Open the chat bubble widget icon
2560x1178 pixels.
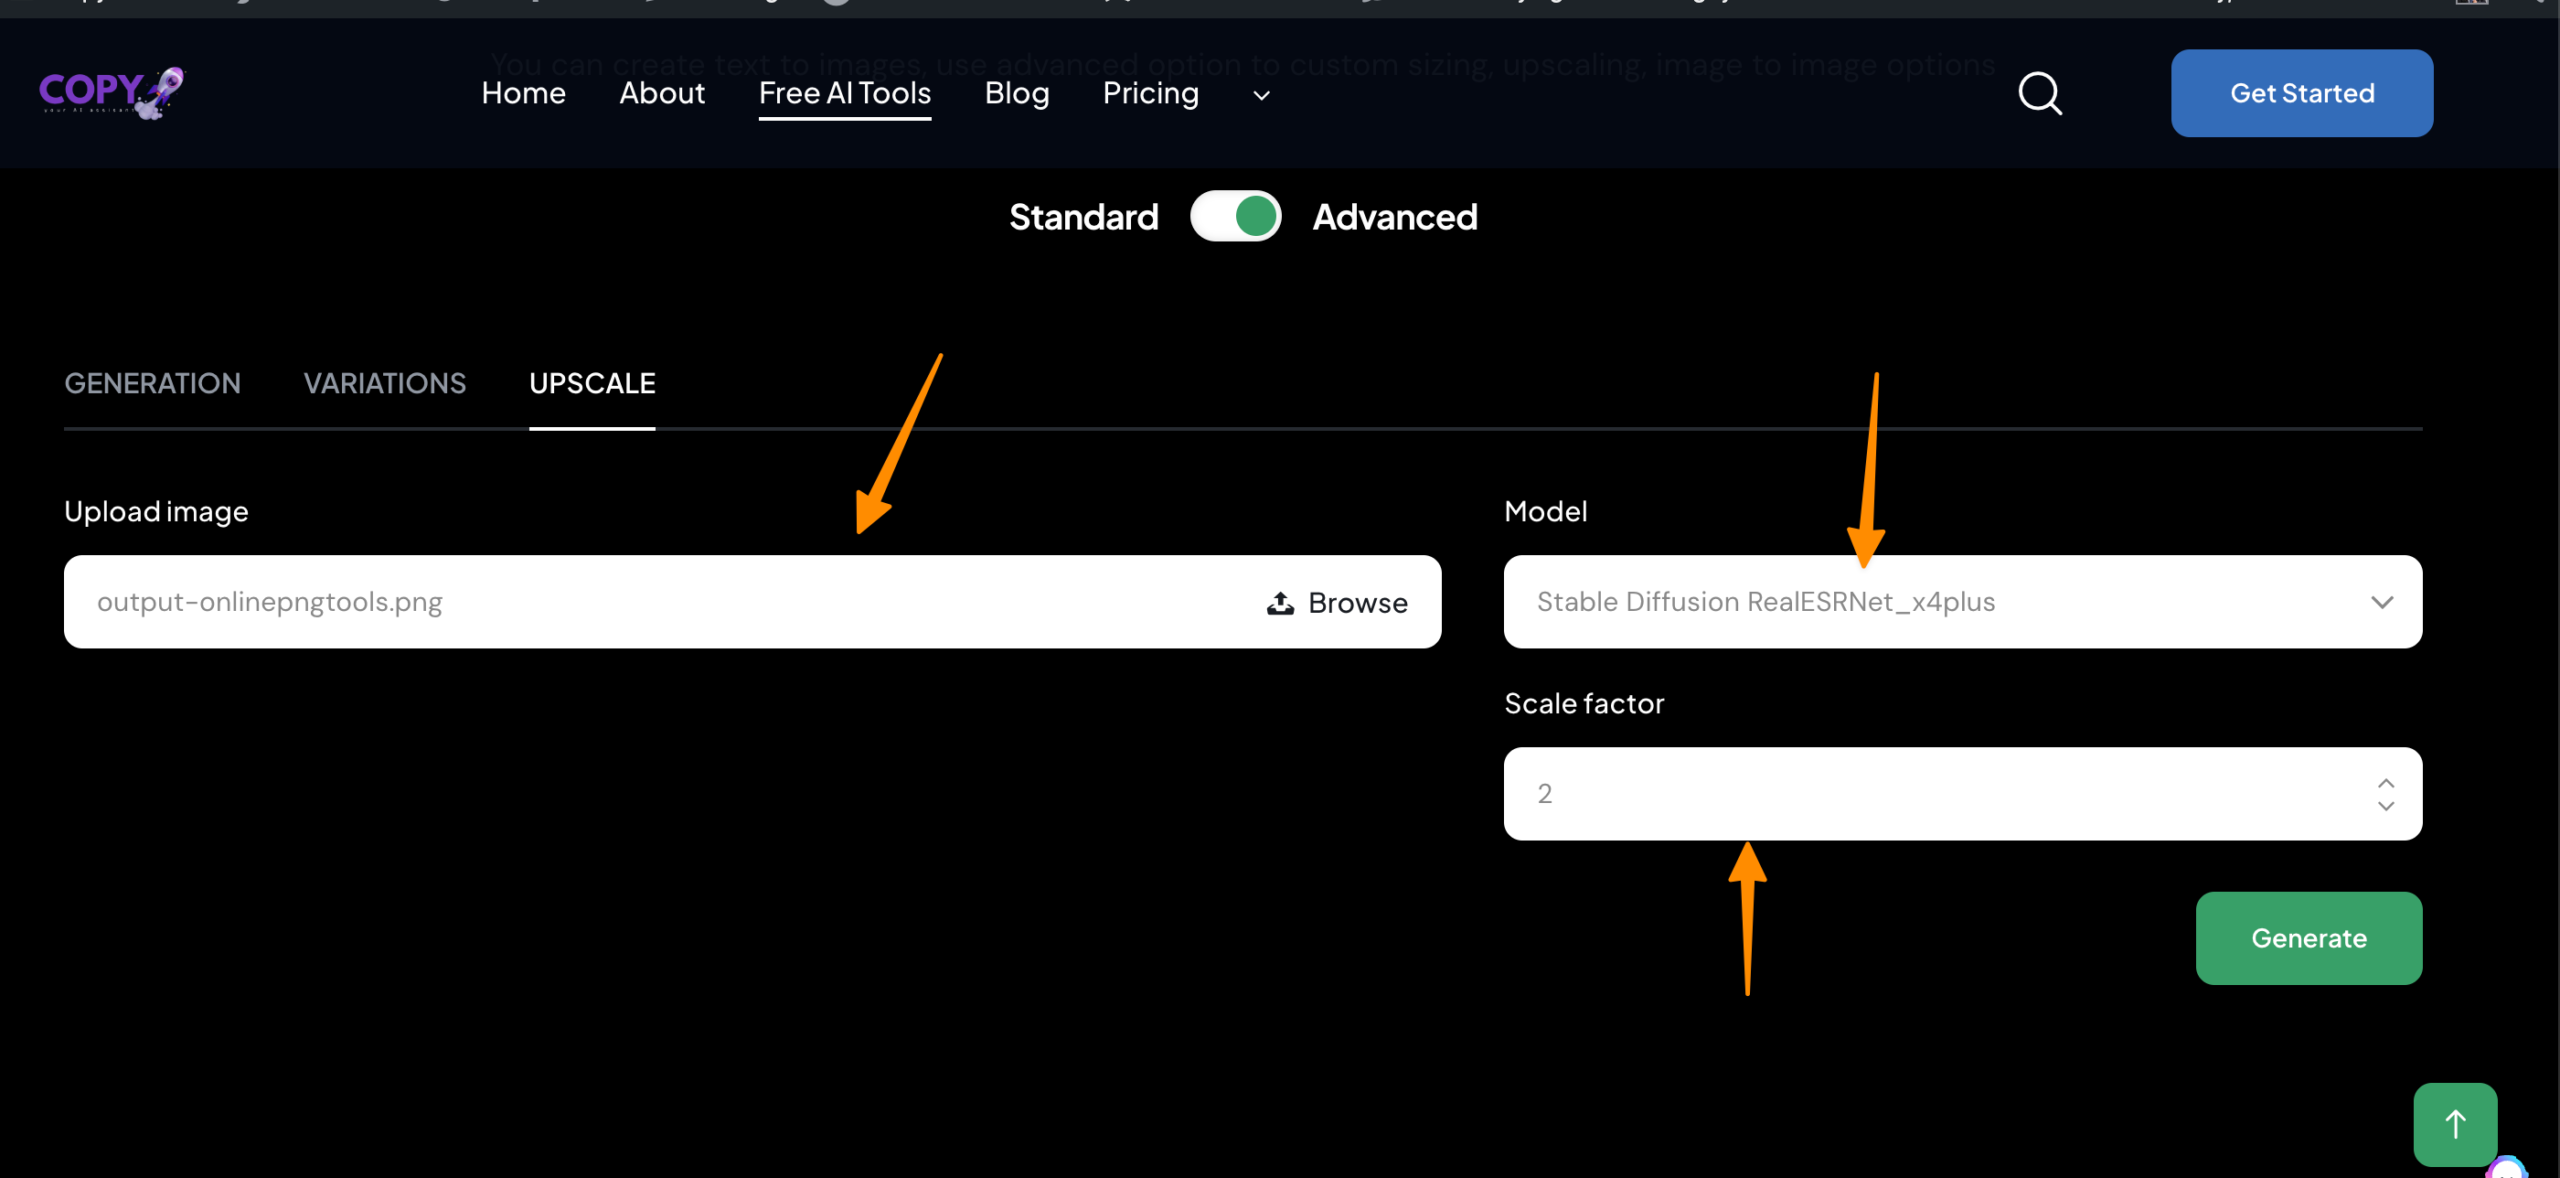pos(2507,1169)
